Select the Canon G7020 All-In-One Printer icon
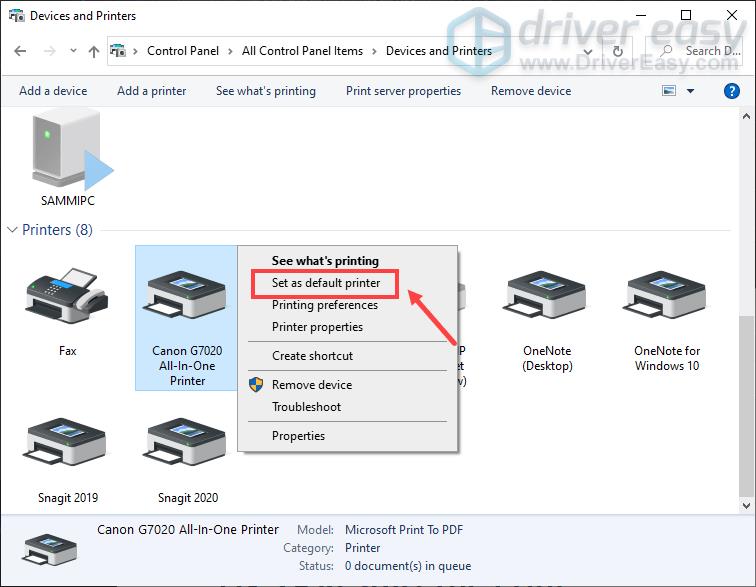756x587 pixels. click(x=186, y=295)
